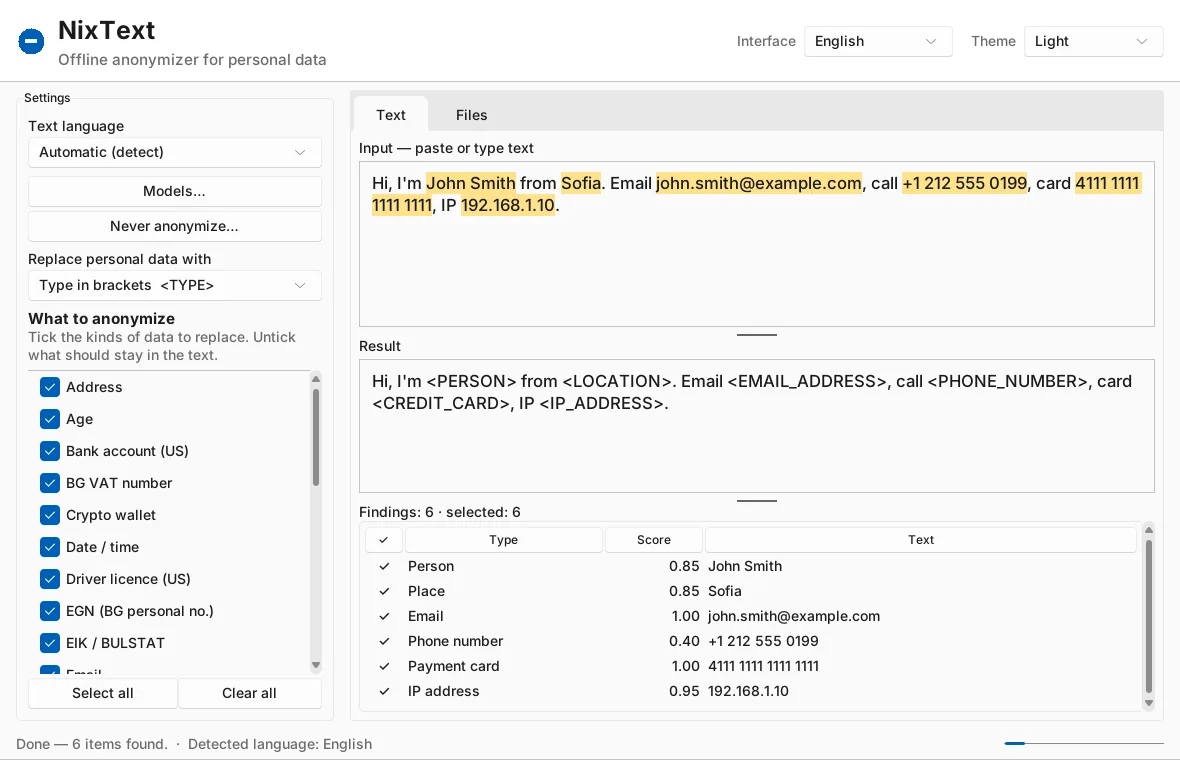Click the Models... button
Image resolution: width=1180 pixels, height=760 pixels.
click(175, 191)
